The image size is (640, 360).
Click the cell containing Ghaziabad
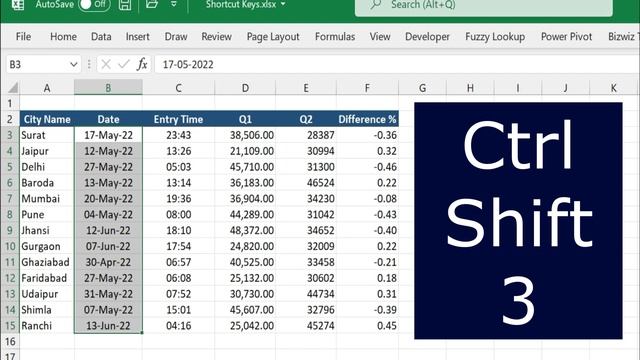click(x=47, y=262)
